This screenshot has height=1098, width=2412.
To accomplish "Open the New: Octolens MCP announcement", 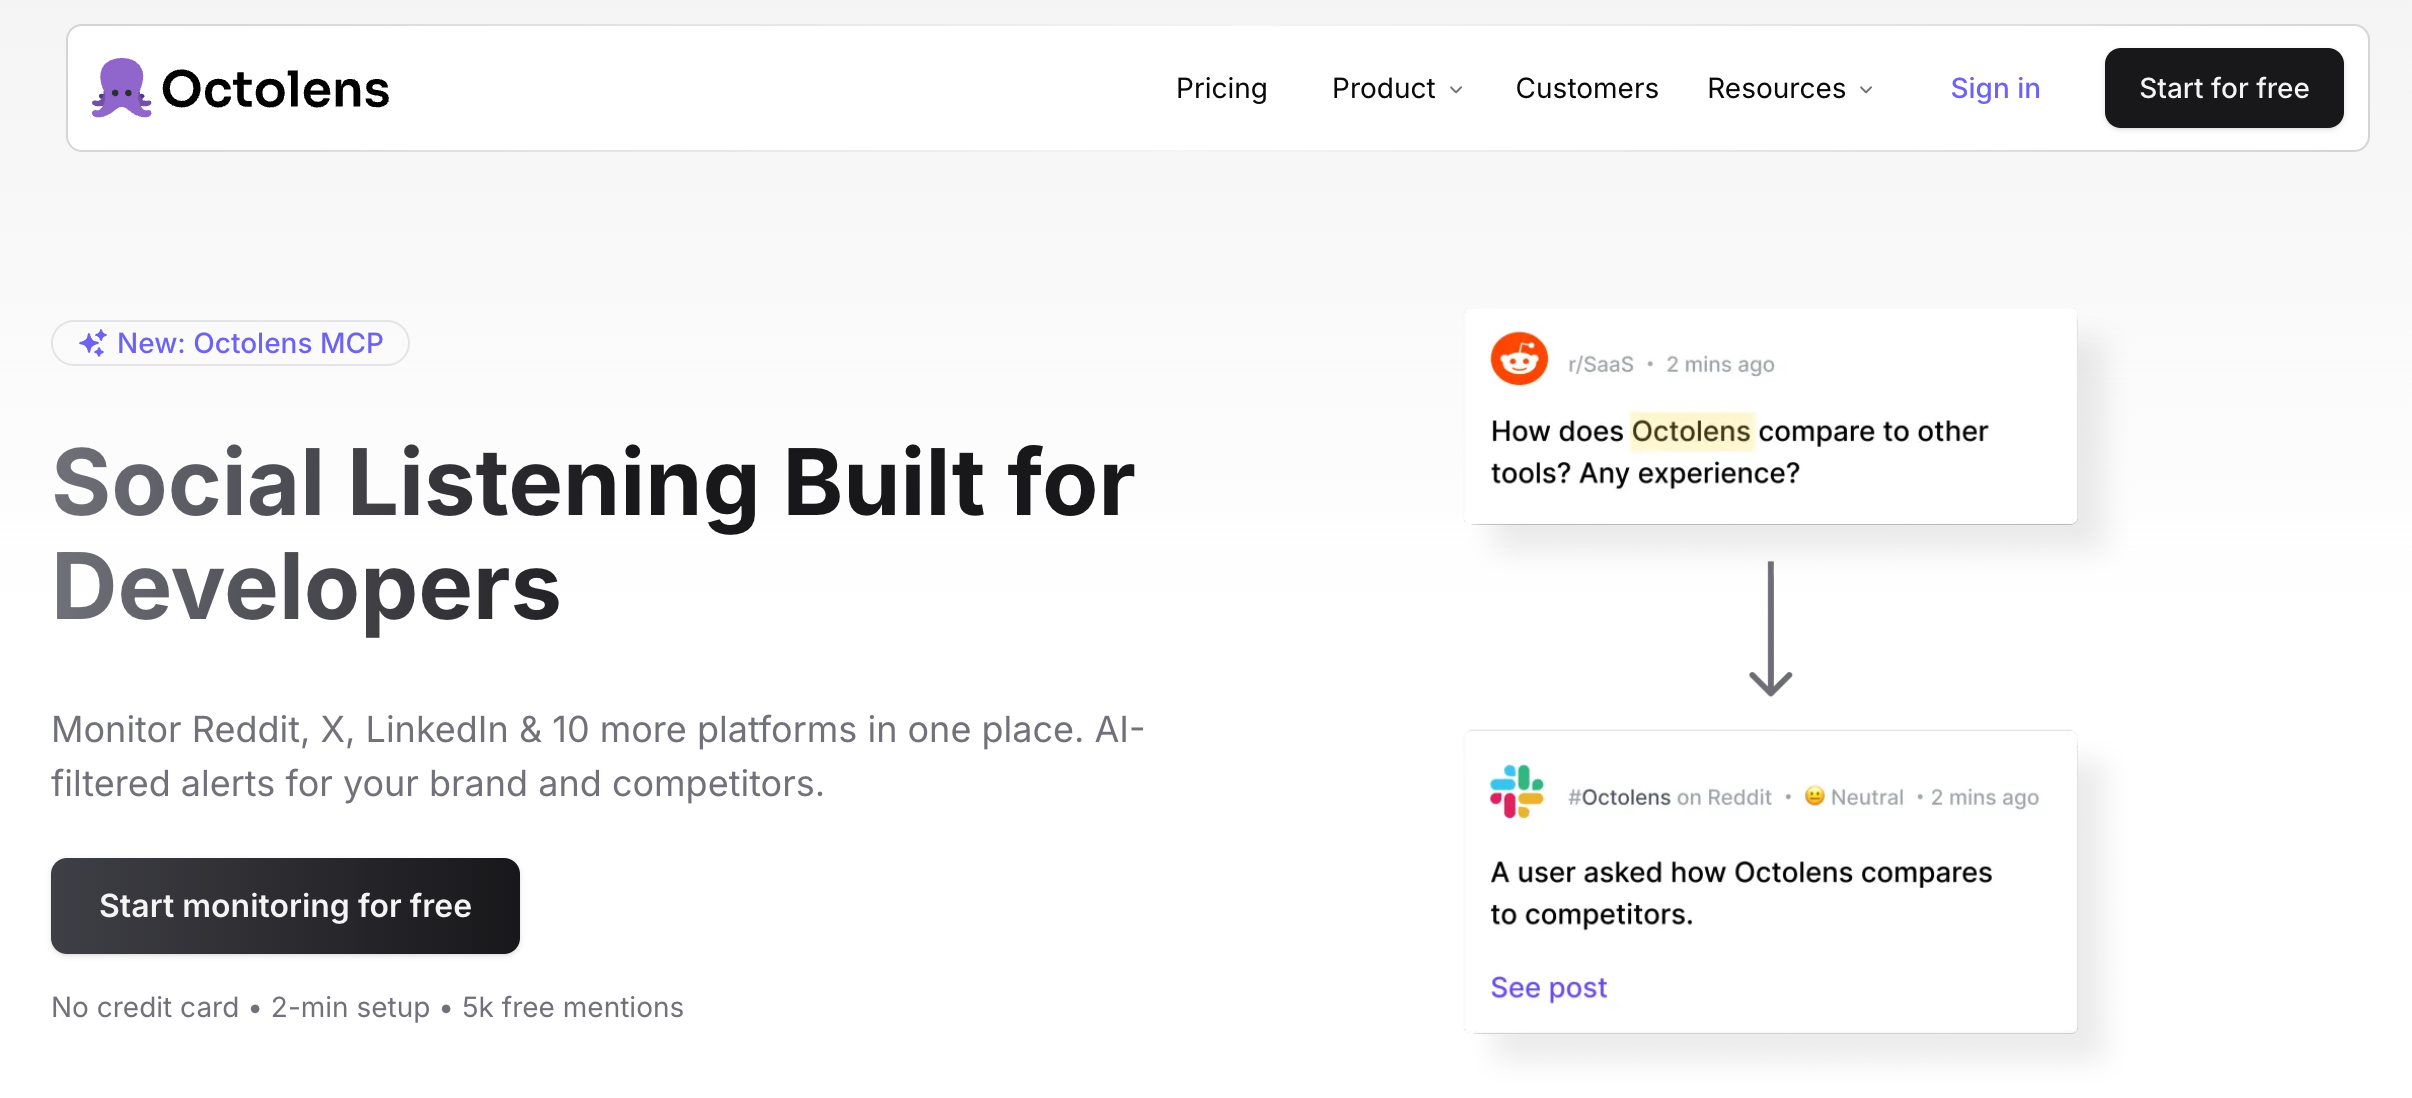I will click(230, 343).
